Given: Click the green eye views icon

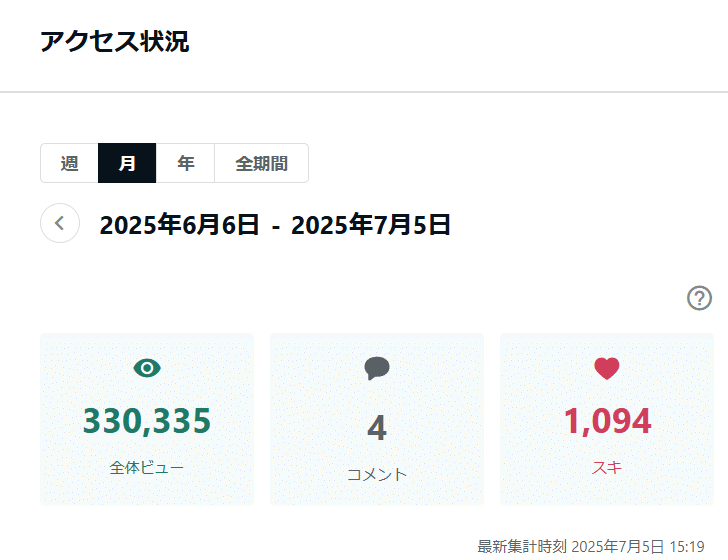Looking at the screenshot, I should (x=147, y=368).
